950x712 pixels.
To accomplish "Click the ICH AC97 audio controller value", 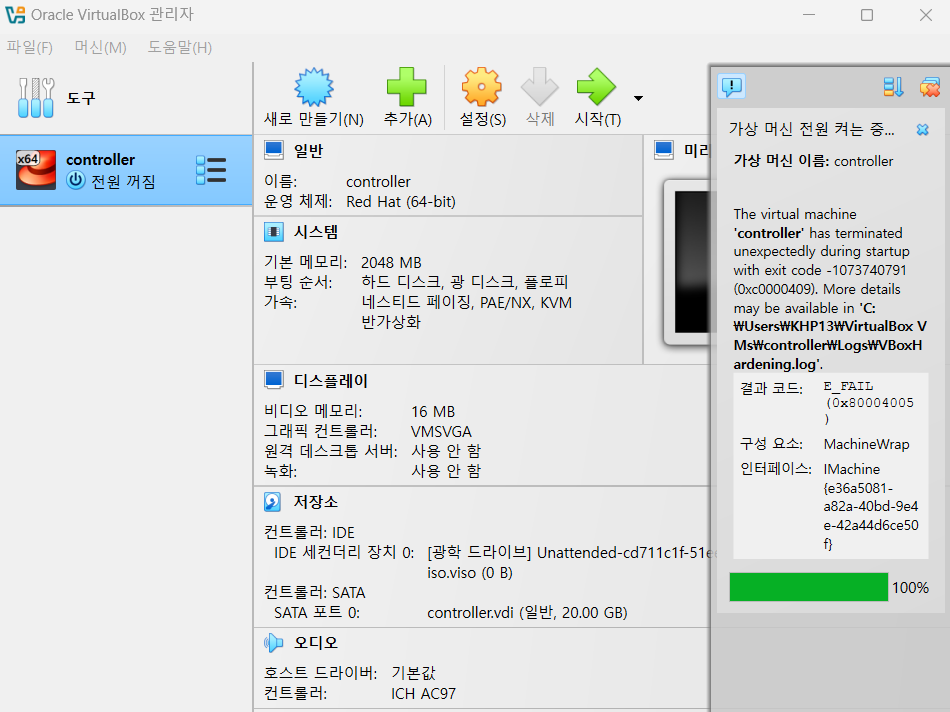I will point(423,693).
